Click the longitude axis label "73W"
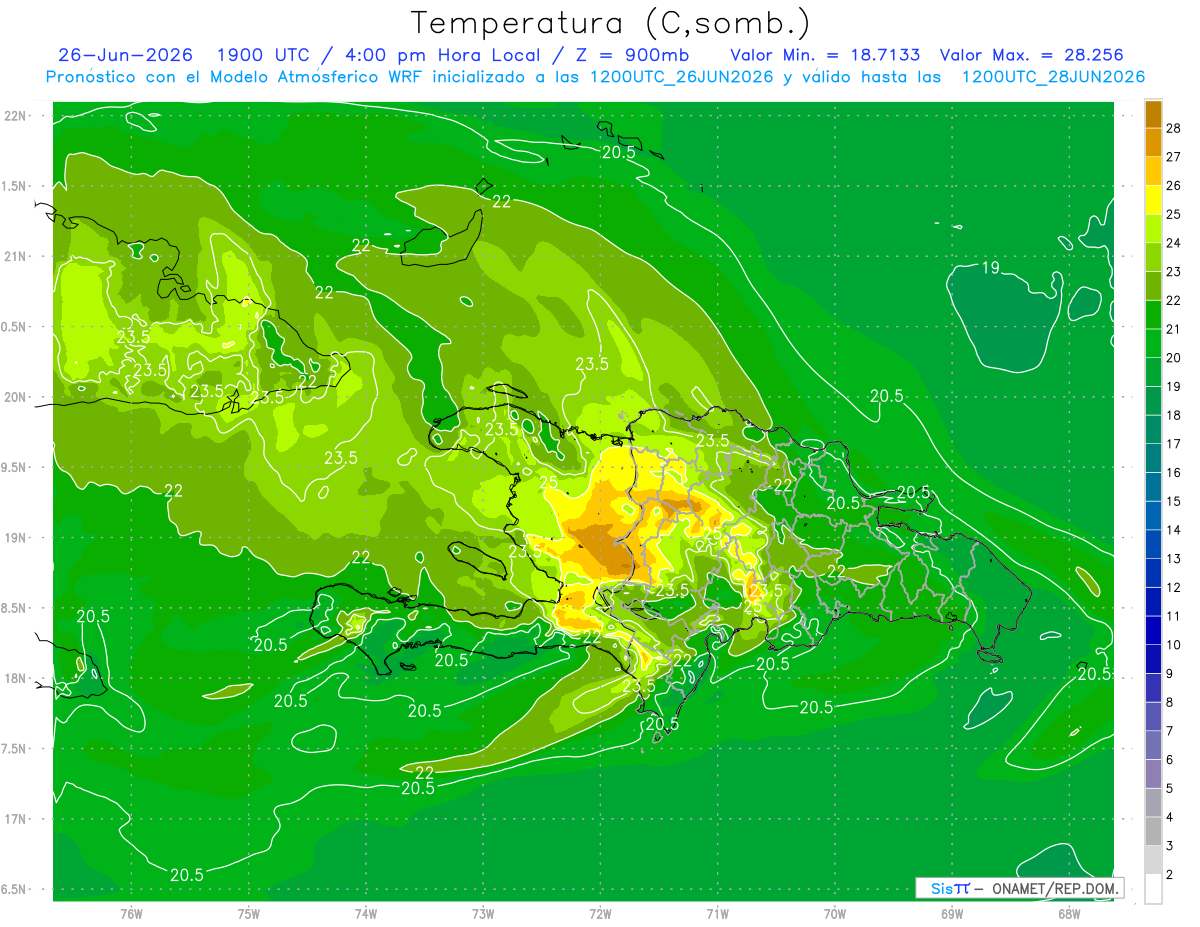This screenshot has height=927, width=1200. click(483, 914)
